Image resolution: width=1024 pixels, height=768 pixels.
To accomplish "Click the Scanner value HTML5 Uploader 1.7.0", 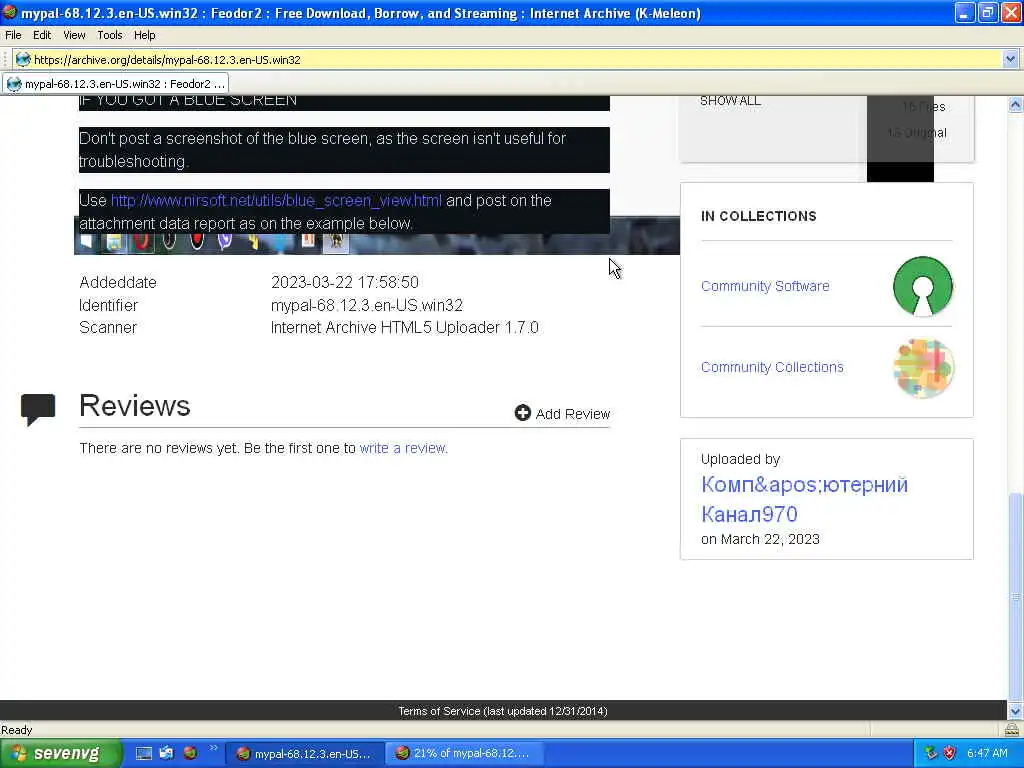I will click(404, 327).
